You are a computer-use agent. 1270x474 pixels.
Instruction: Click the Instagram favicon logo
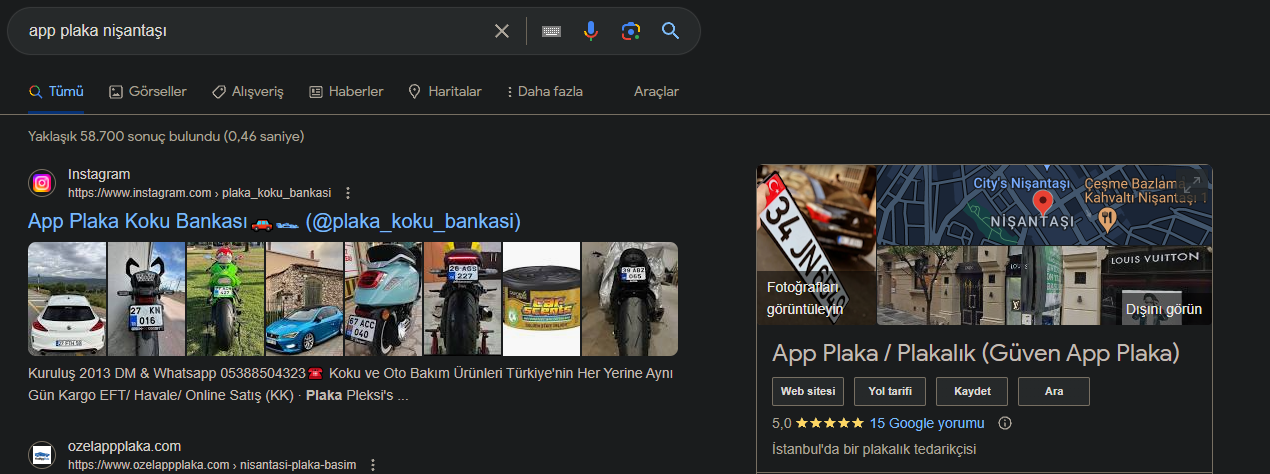(42, 183)
